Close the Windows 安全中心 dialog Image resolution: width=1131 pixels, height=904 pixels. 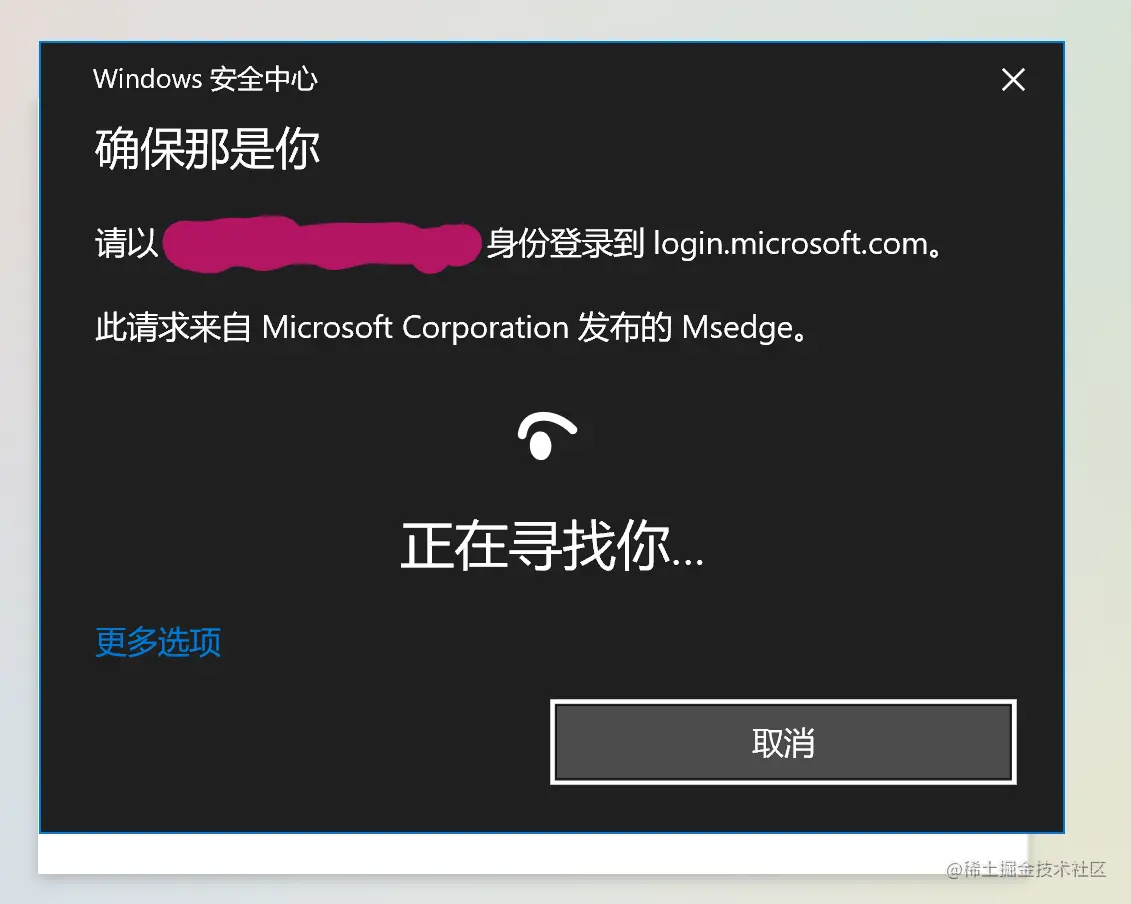coord(1013,79)
